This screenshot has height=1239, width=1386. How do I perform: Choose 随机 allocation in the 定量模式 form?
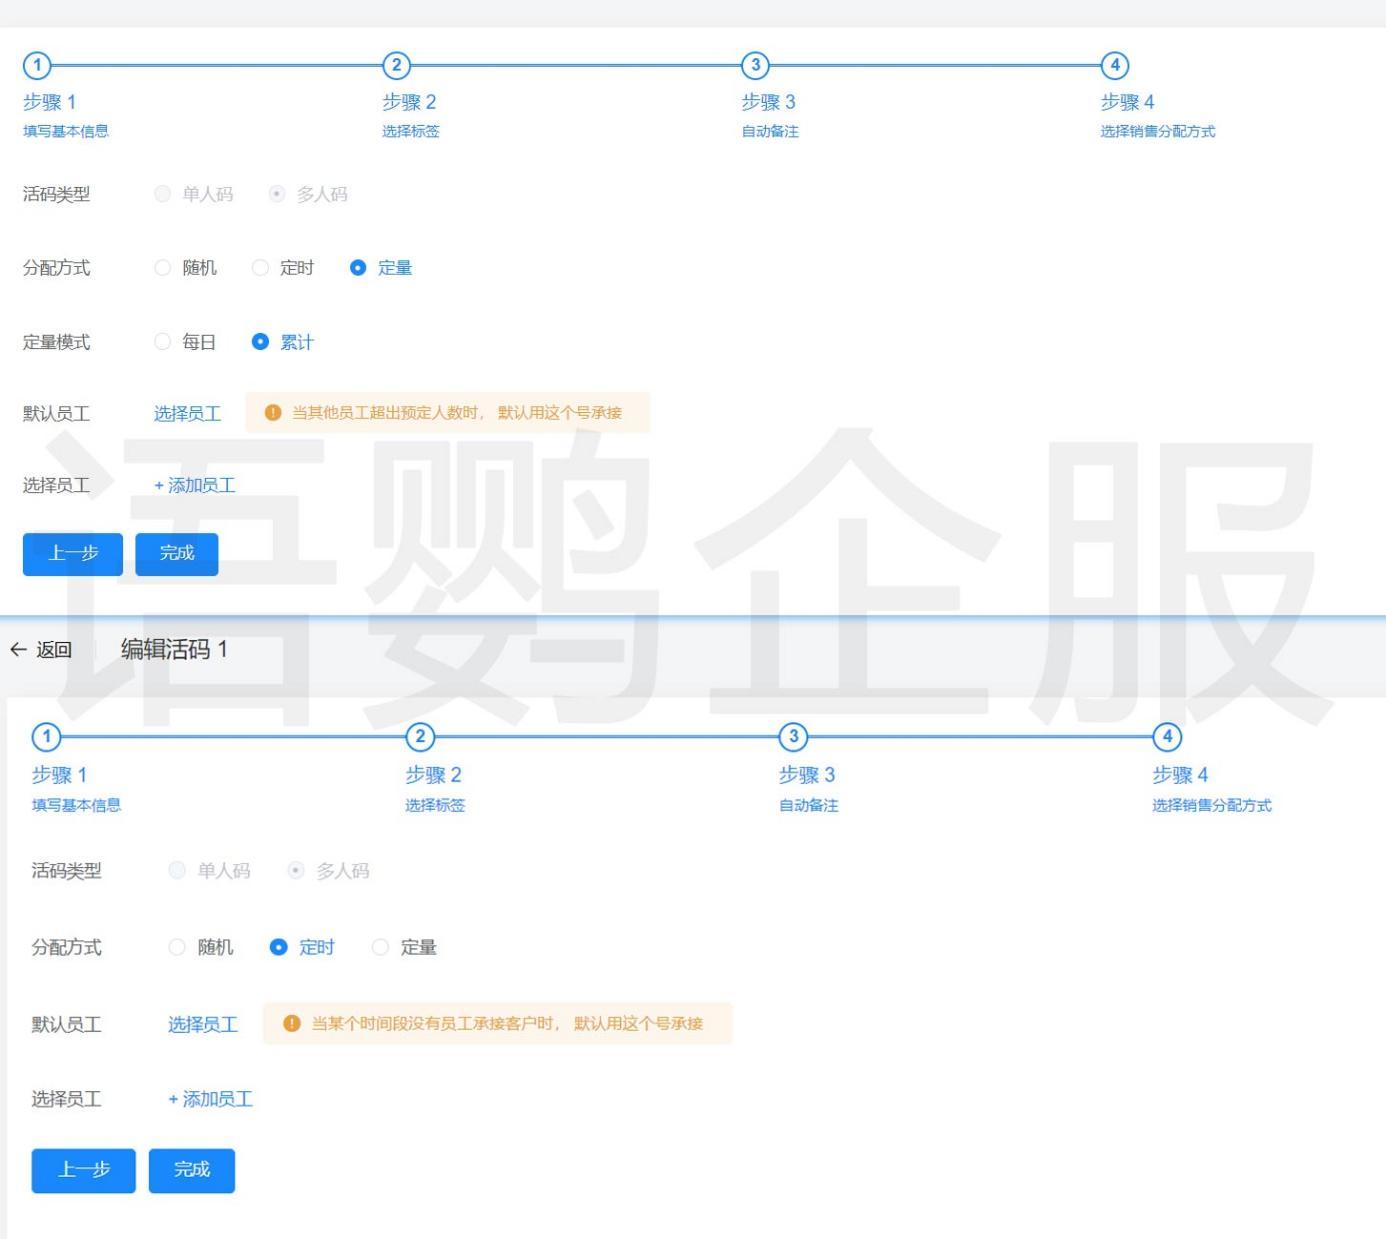click(163, 268)
